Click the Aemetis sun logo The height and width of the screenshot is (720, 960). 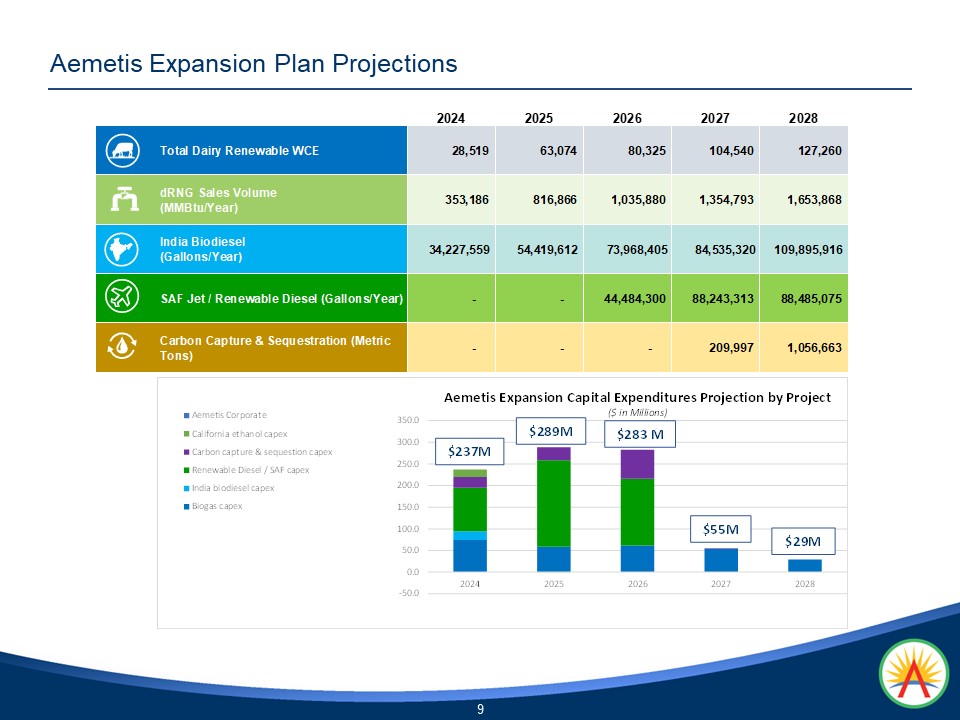pos(912,675)
